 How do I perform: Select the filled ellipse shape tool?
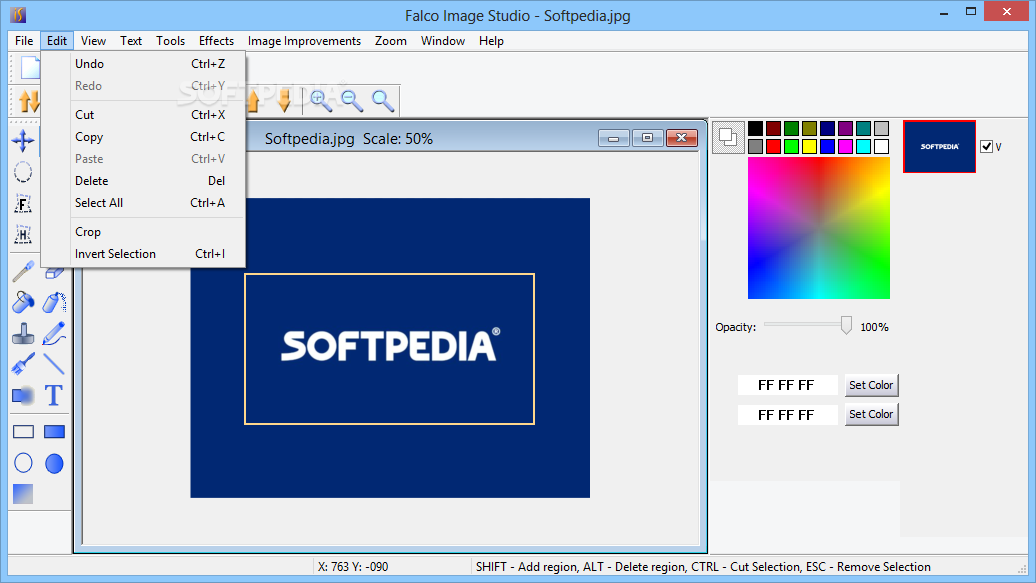(54, 463)
